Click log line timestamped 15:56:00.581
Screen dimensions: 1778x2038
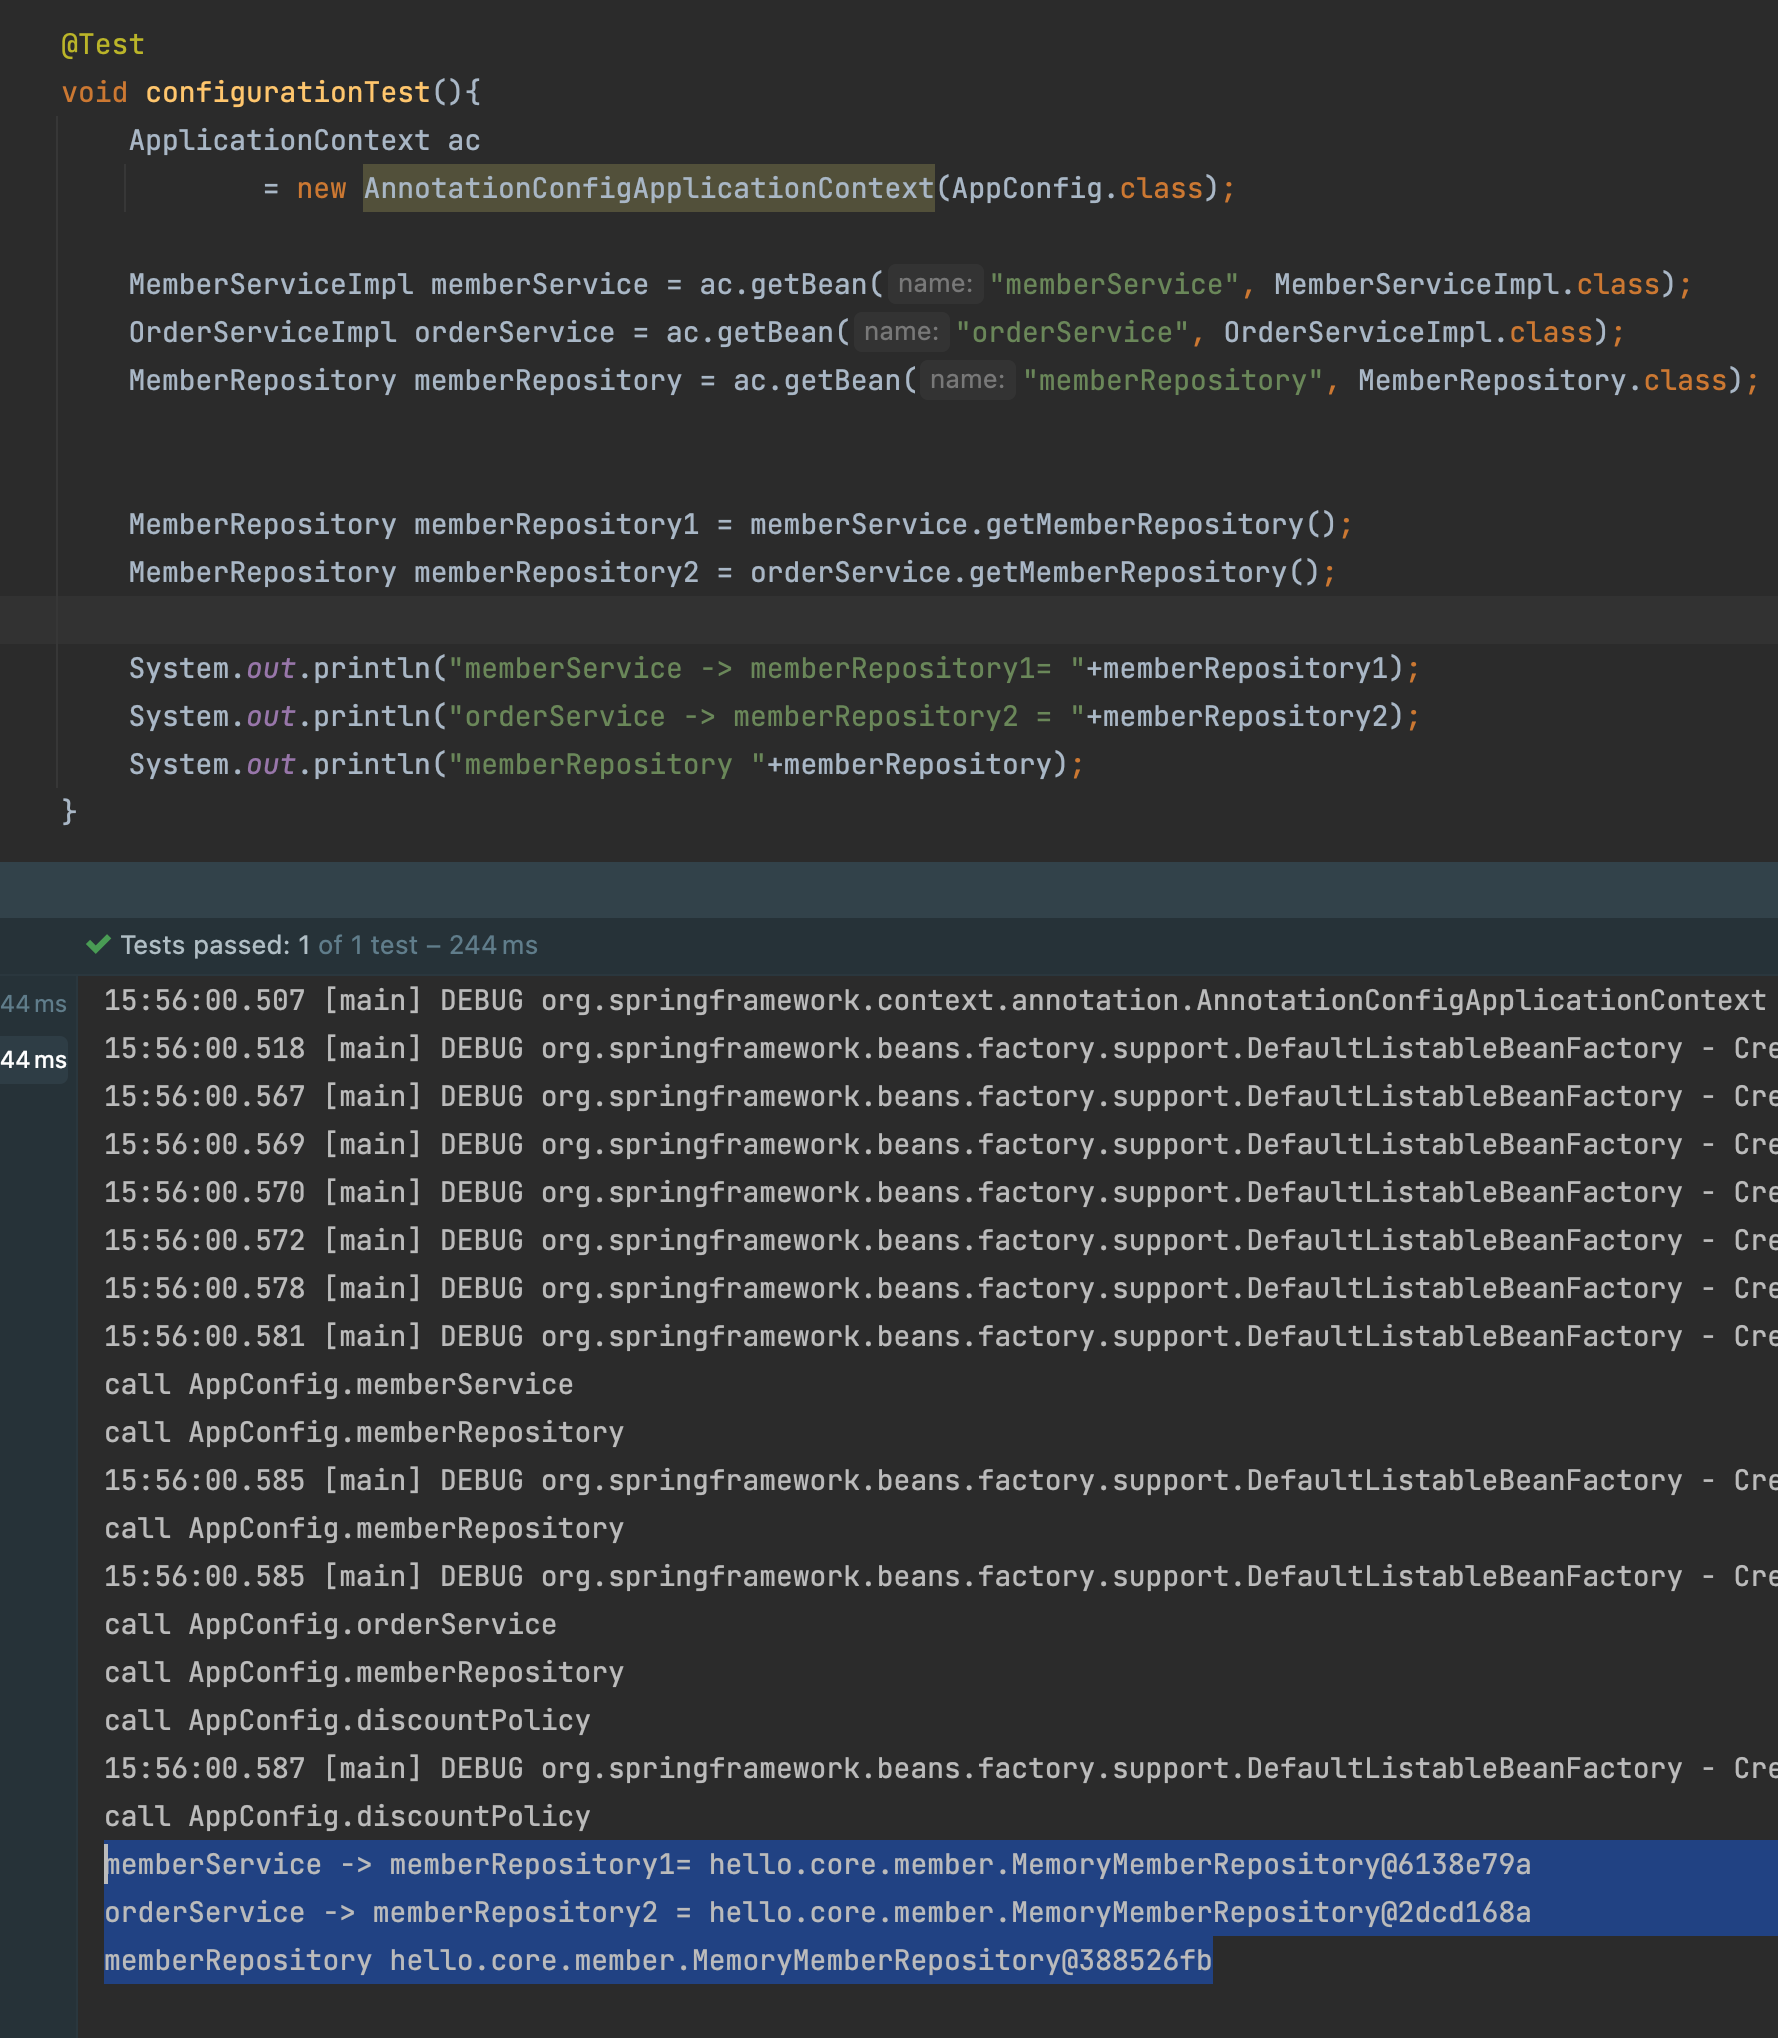tap(940, 1337)
